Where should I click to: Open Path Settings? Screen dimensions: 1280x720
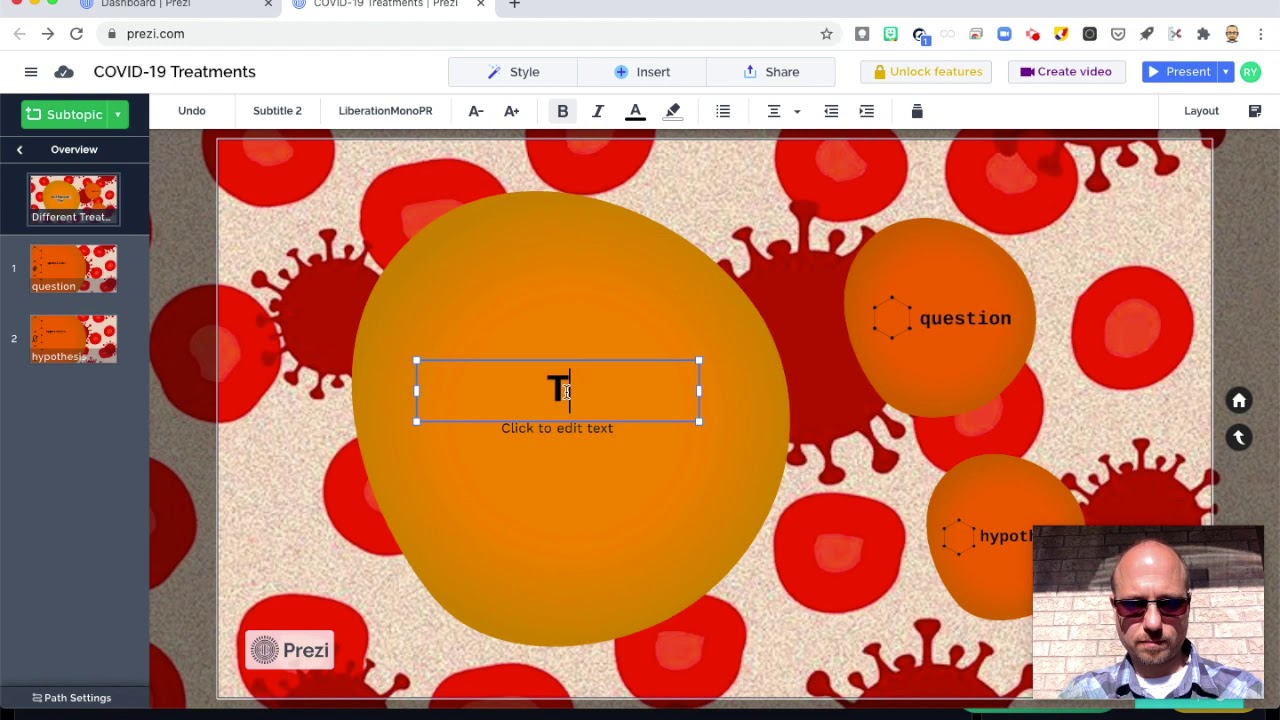tap(72, 698)
